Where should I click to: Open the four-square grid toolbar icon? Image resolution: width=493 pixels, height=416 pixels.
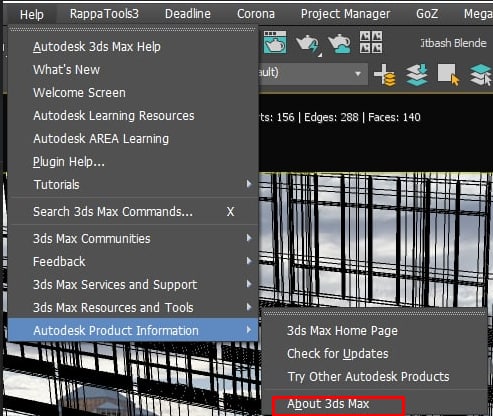pyautogui.click(x=371, y=42)
